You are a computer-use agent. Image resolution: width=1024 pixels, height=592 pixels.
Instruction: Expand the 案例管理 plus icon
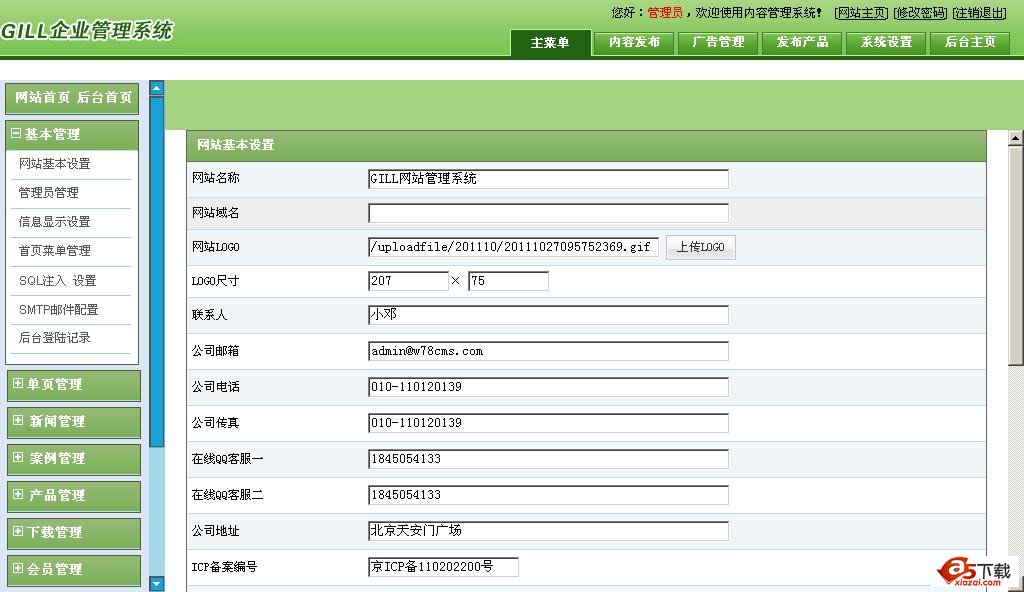pos(17,458)
